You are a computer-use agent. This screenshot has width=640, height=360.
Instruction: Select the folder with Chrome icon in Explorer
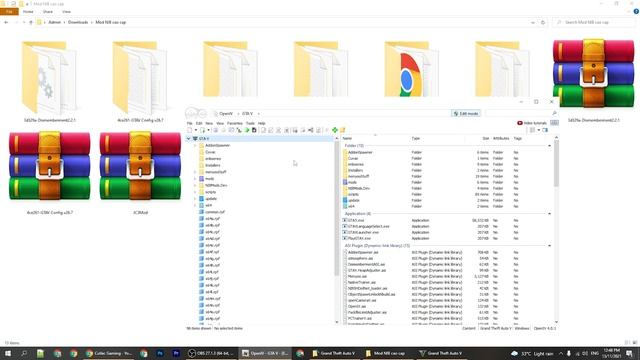coord(411,69)
